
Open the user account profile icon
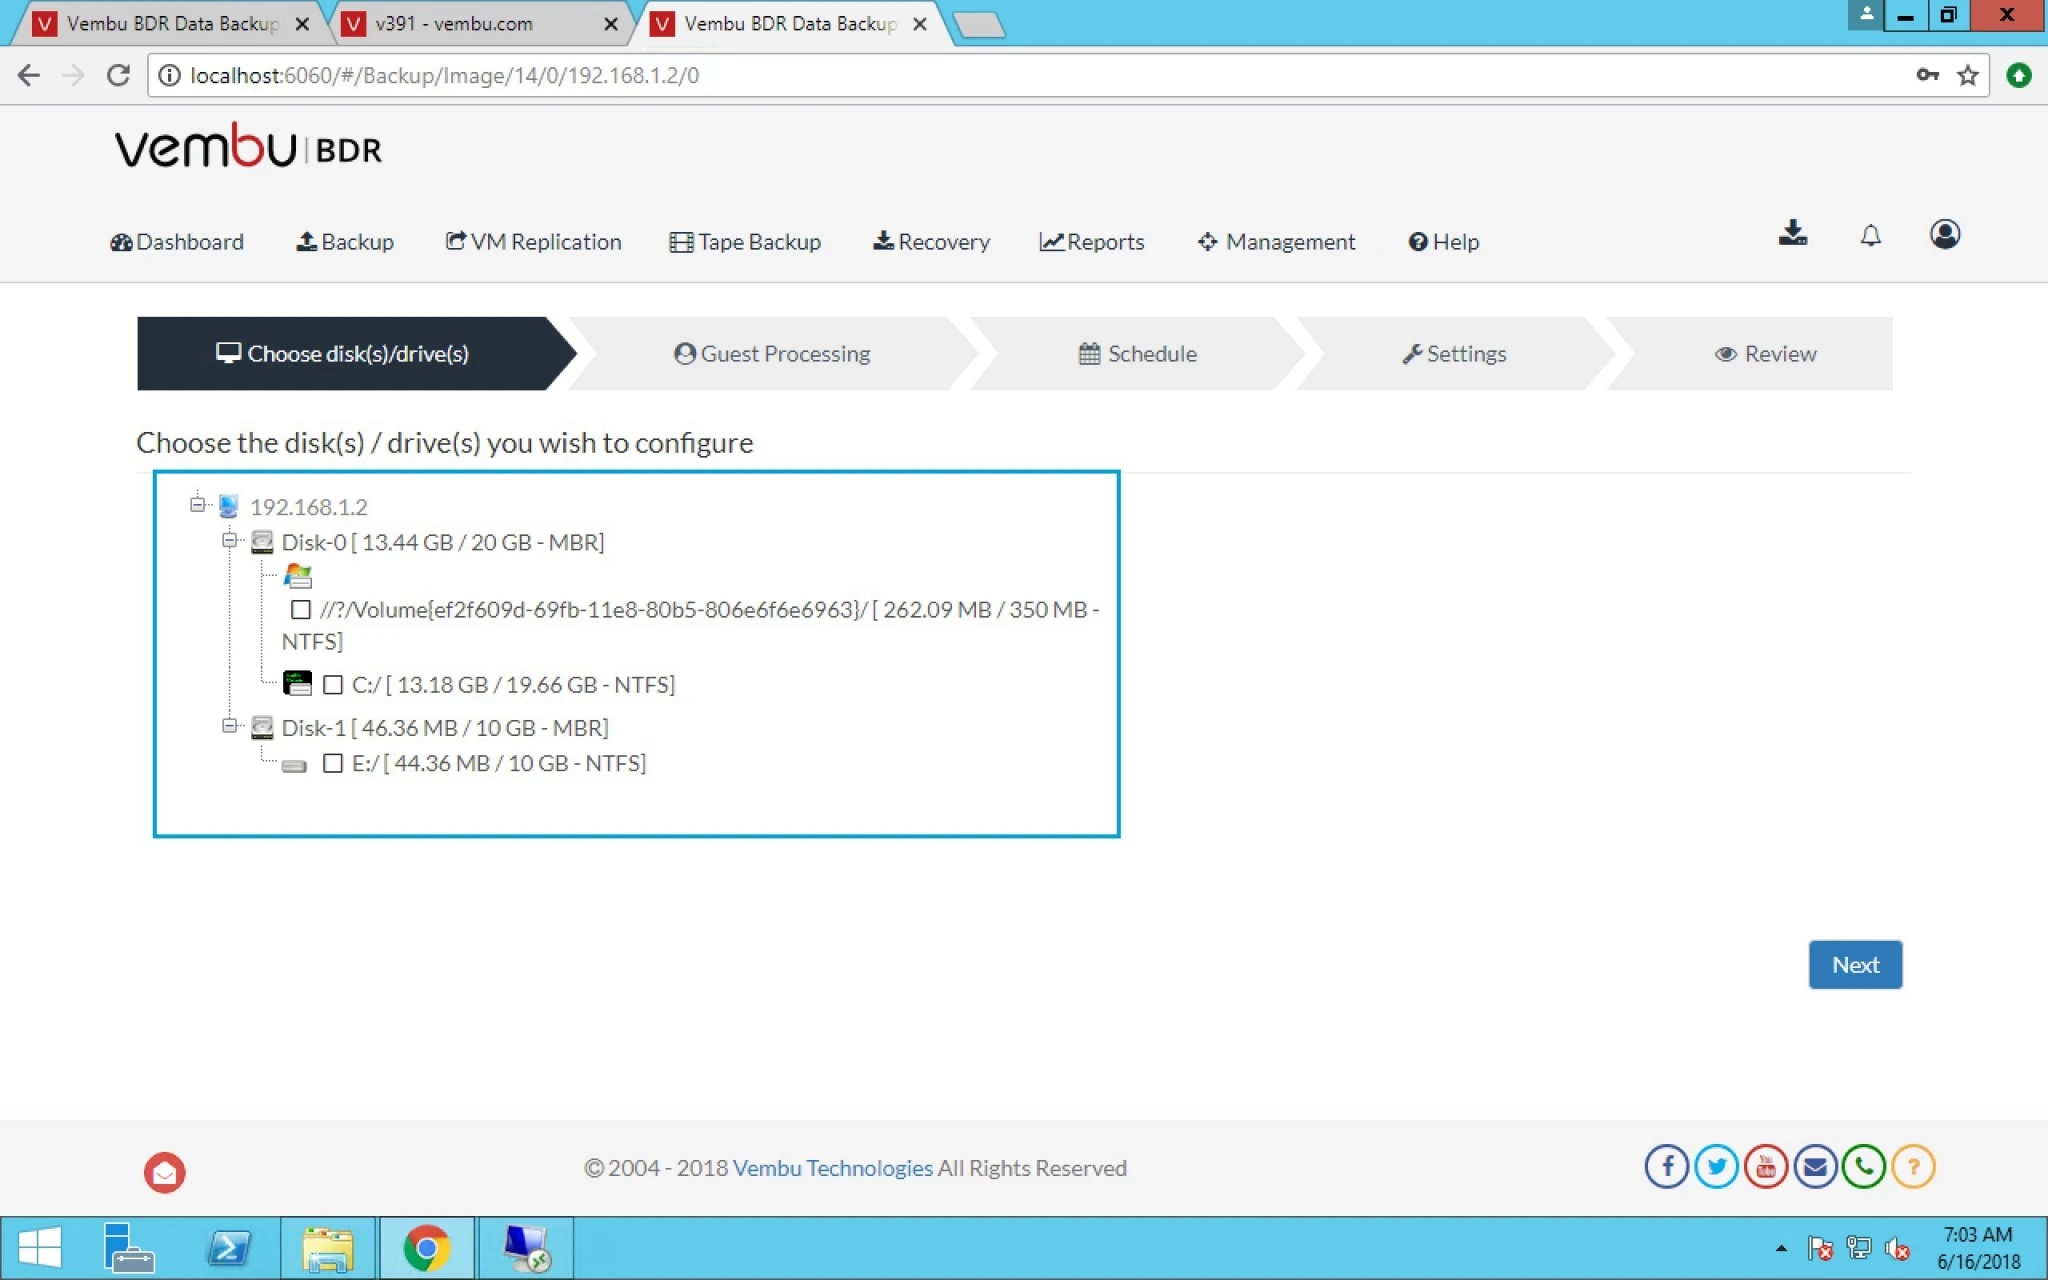pyautogui.click(x=1944, y=234)
